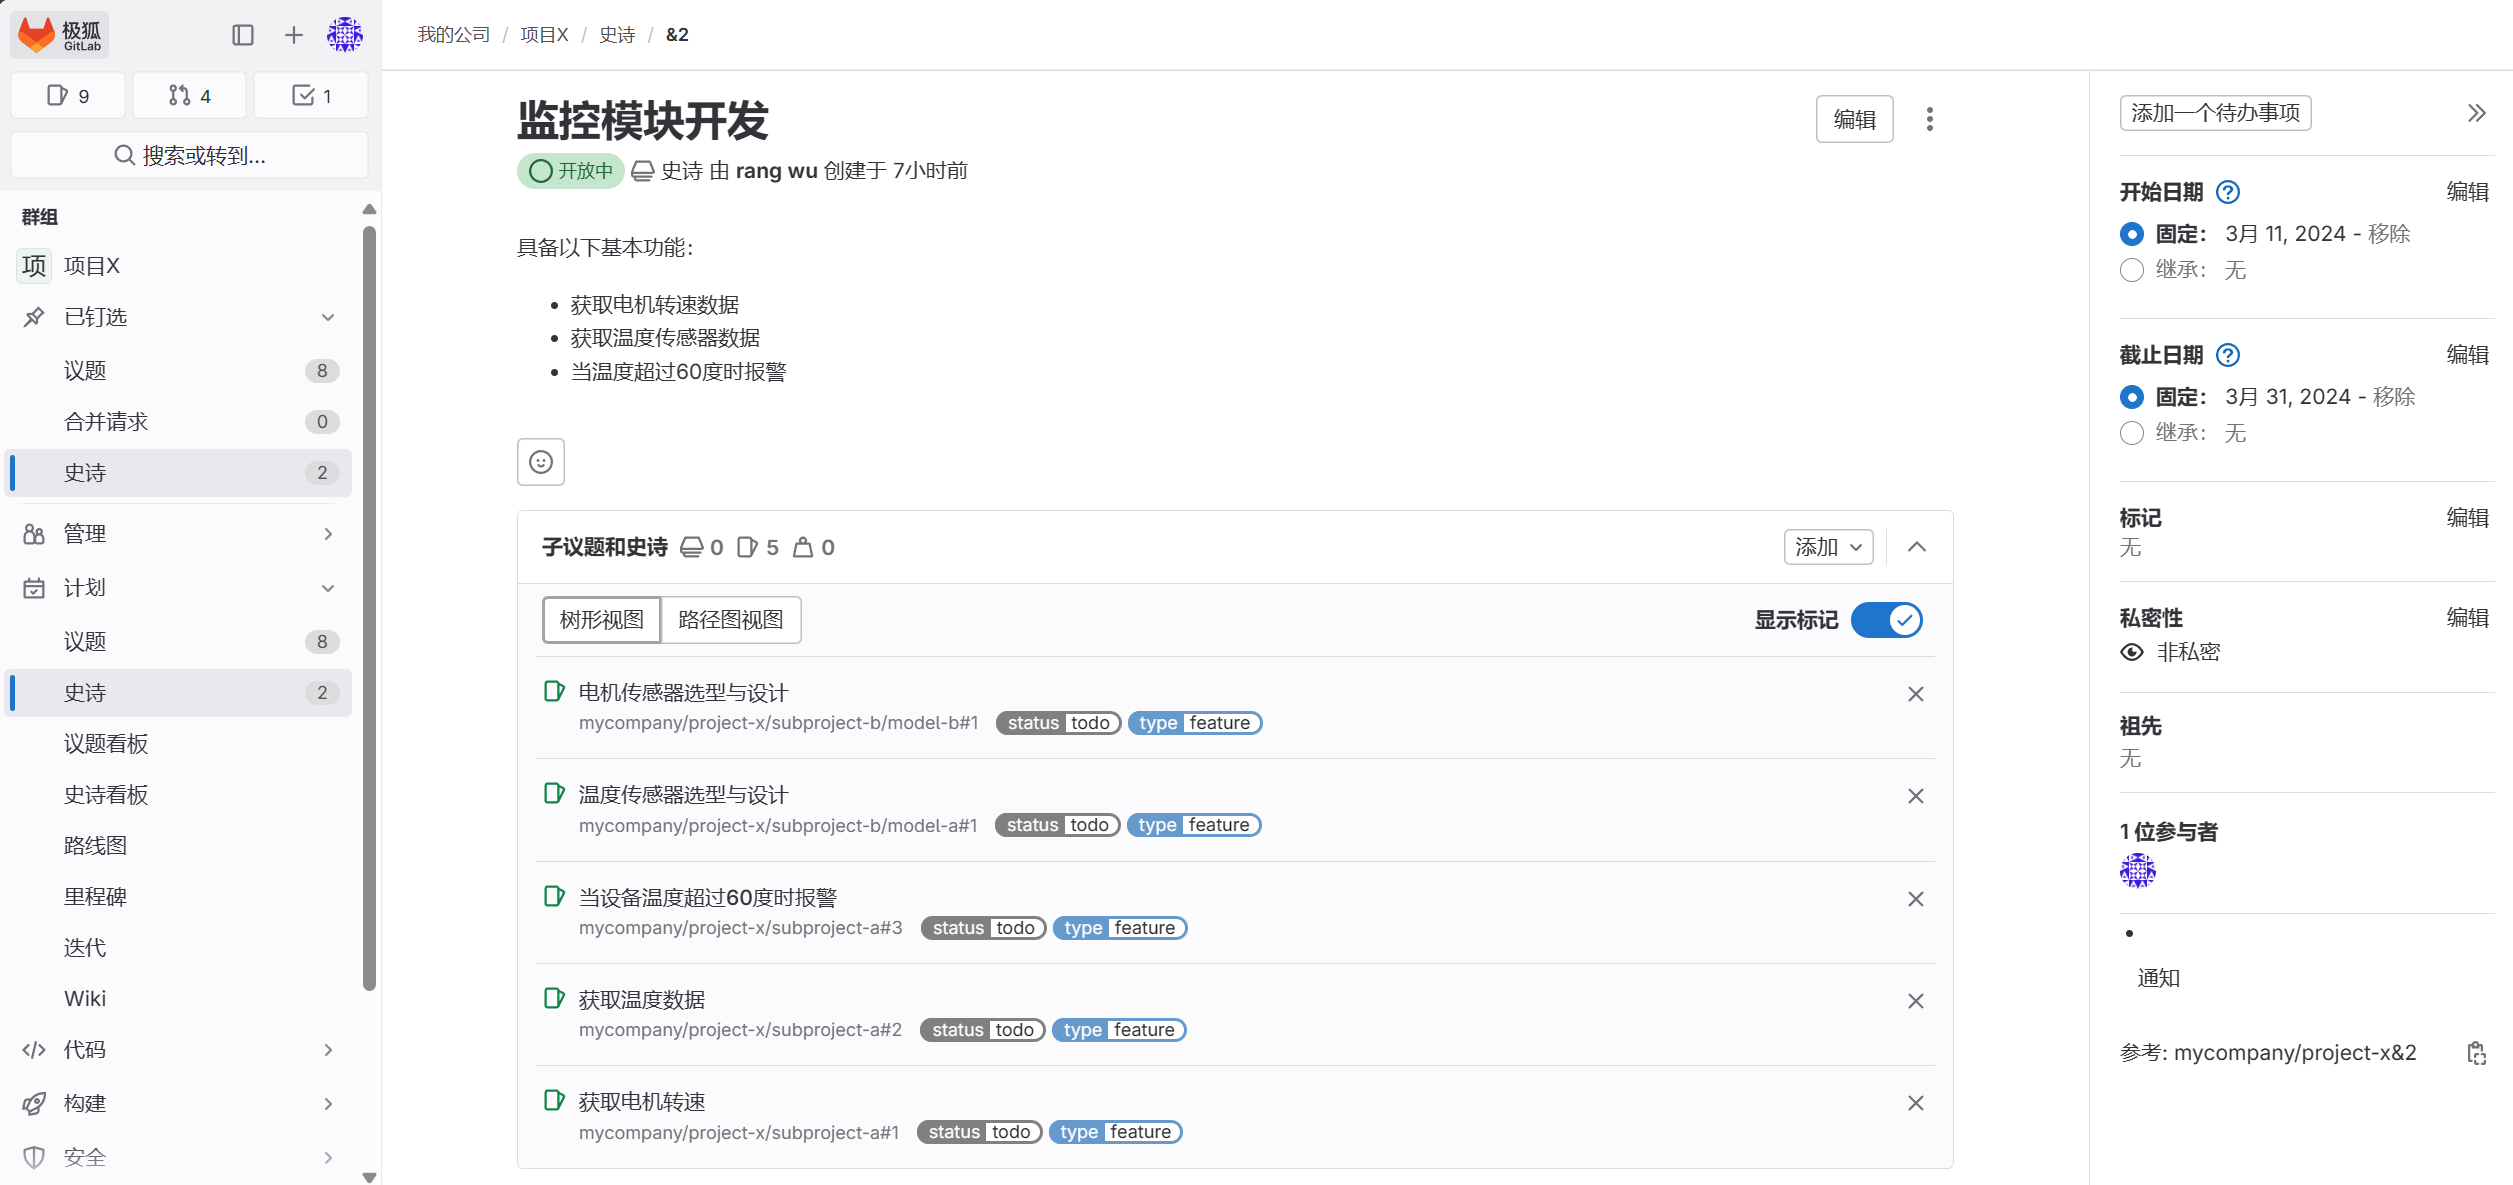Click 编辑 to edit the epic
This screenshot has width=2513, height=1185.
1855,118
